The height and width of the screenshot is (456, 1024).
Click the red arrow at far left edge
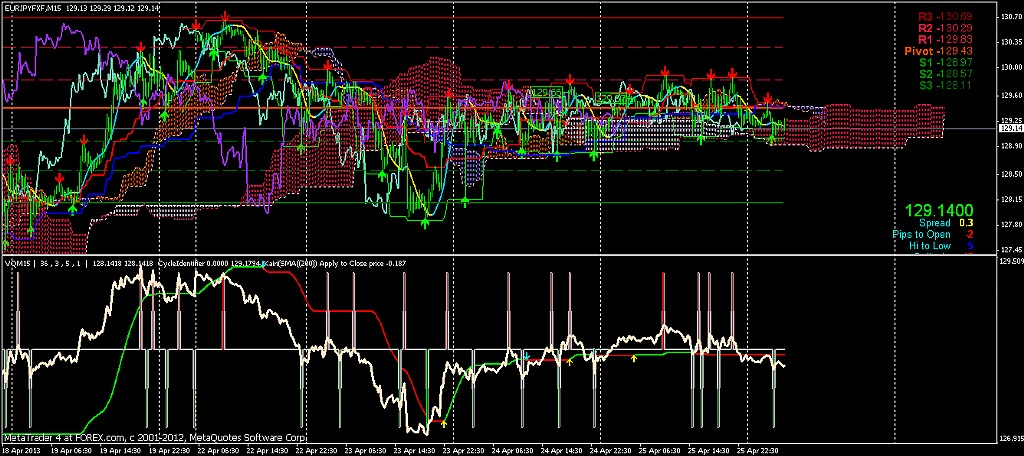(x=11, y=159)
